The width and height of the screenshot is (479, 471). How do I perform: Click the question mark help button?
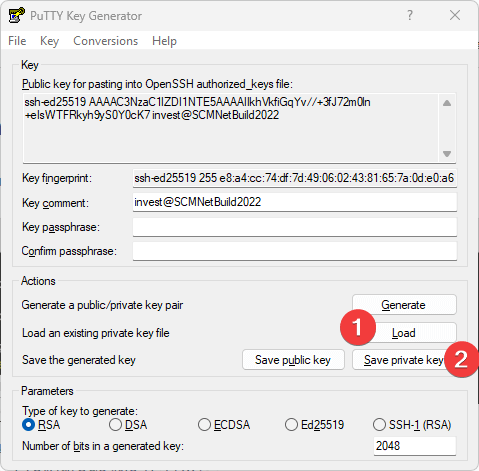(410, 15)
